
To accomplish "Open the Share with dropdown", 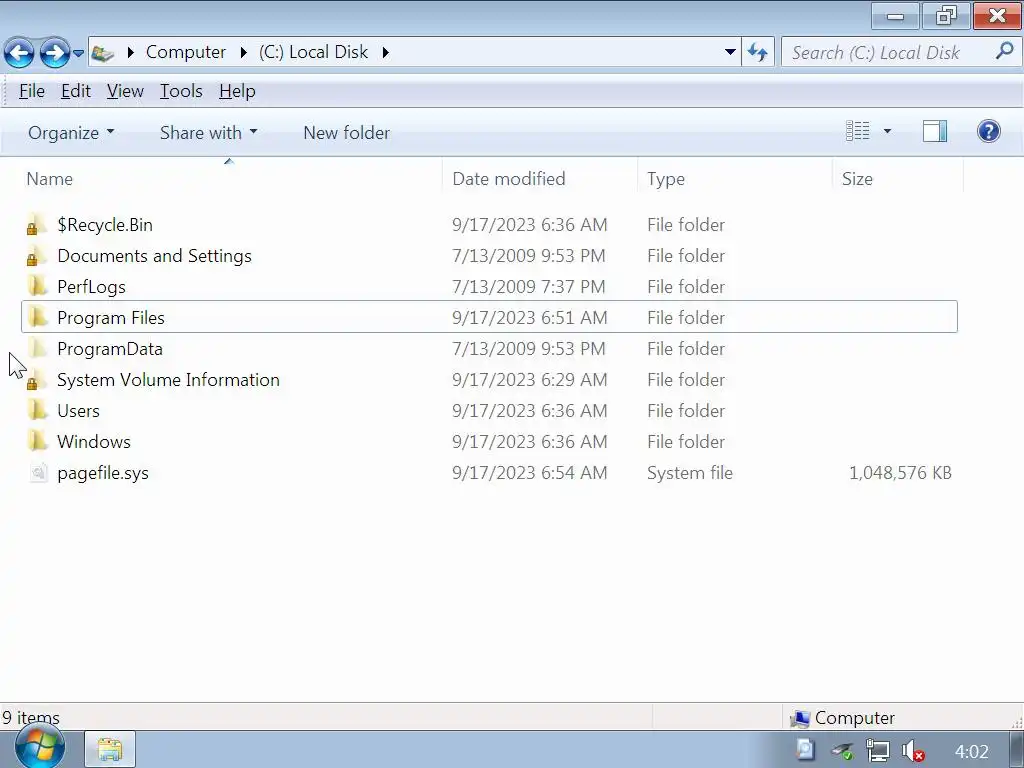I will pyautogui.click(x=208, y=133).
